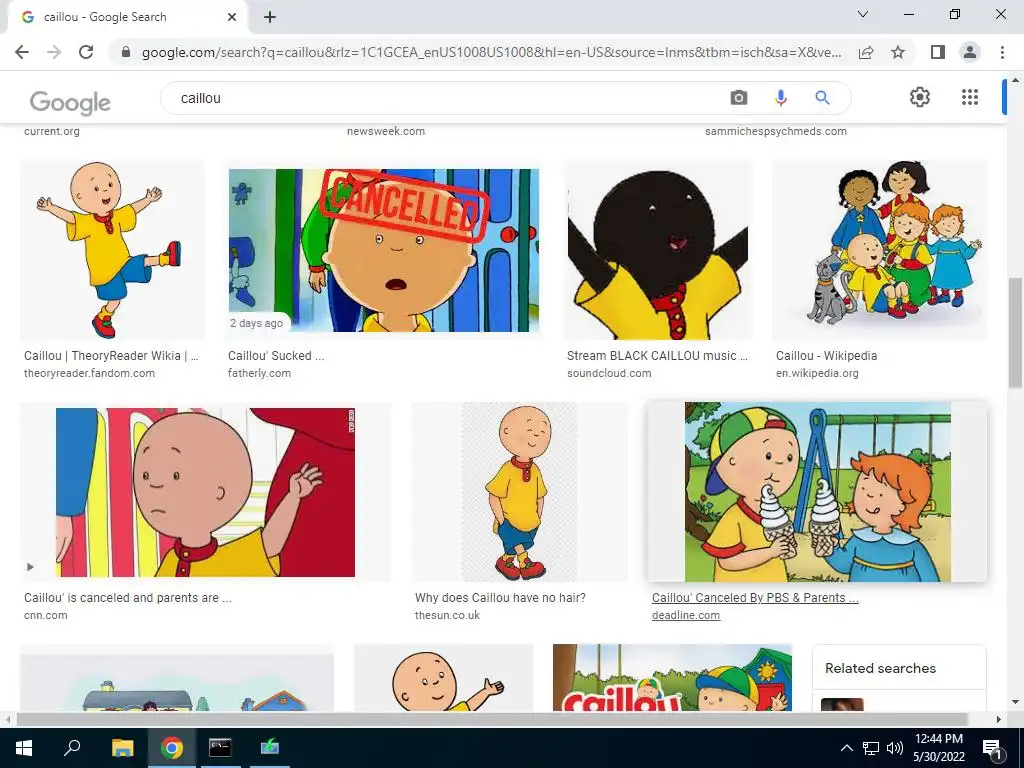
Task: Open Windows taskbar search
Action: coord(72,748)
